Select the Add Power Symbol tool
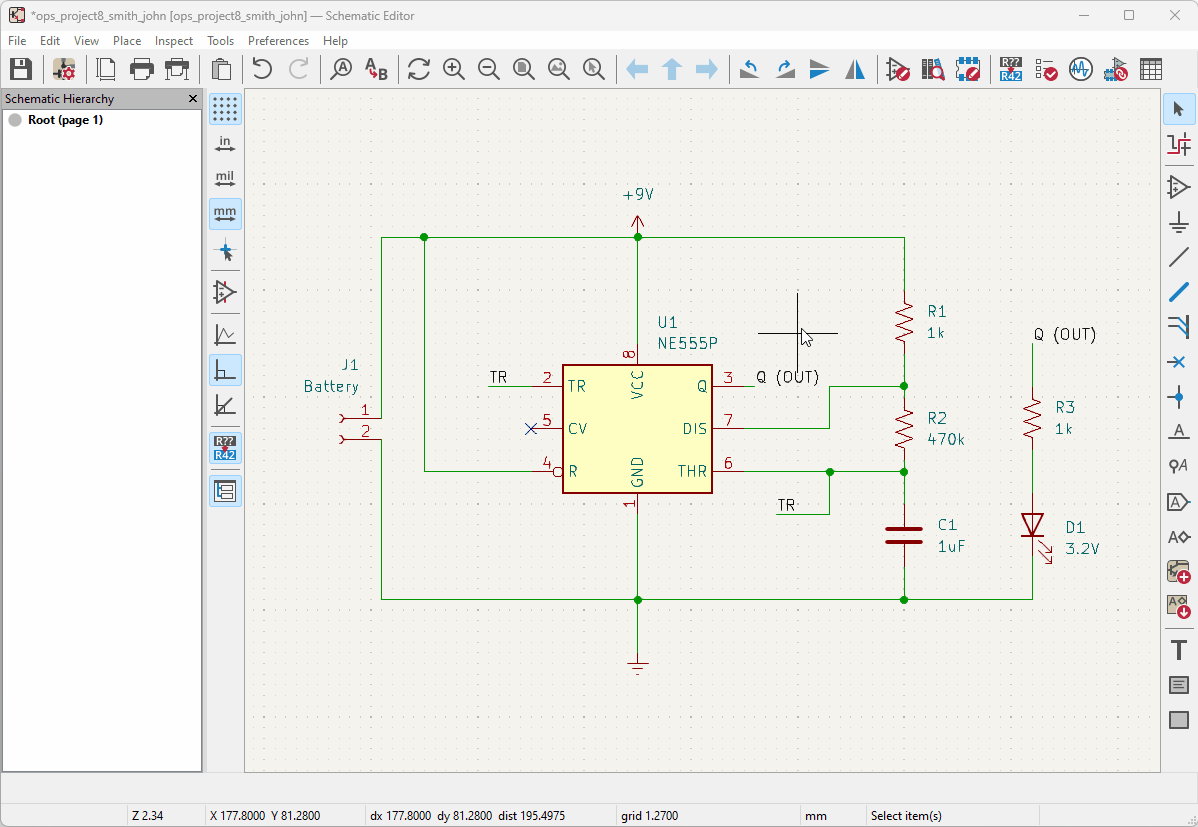The width and height of the screenshot is (1198, 827). click(x=1179, y=222)
